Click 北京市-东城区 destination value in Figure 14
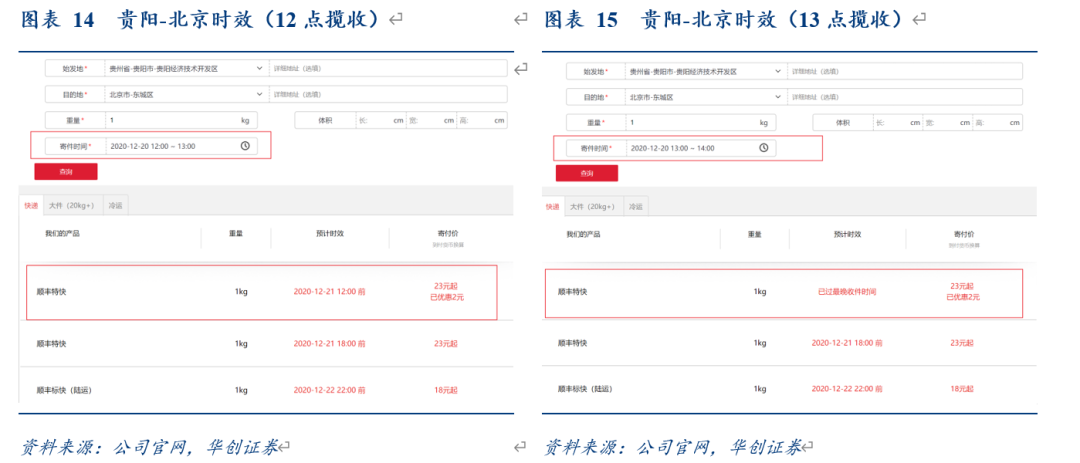Screen dimensions: 1080x463 131,94
